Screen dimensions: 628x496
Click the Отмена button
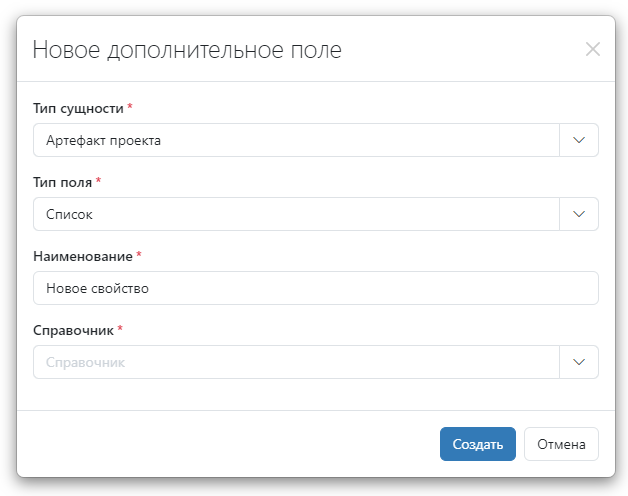pos(561,444)
